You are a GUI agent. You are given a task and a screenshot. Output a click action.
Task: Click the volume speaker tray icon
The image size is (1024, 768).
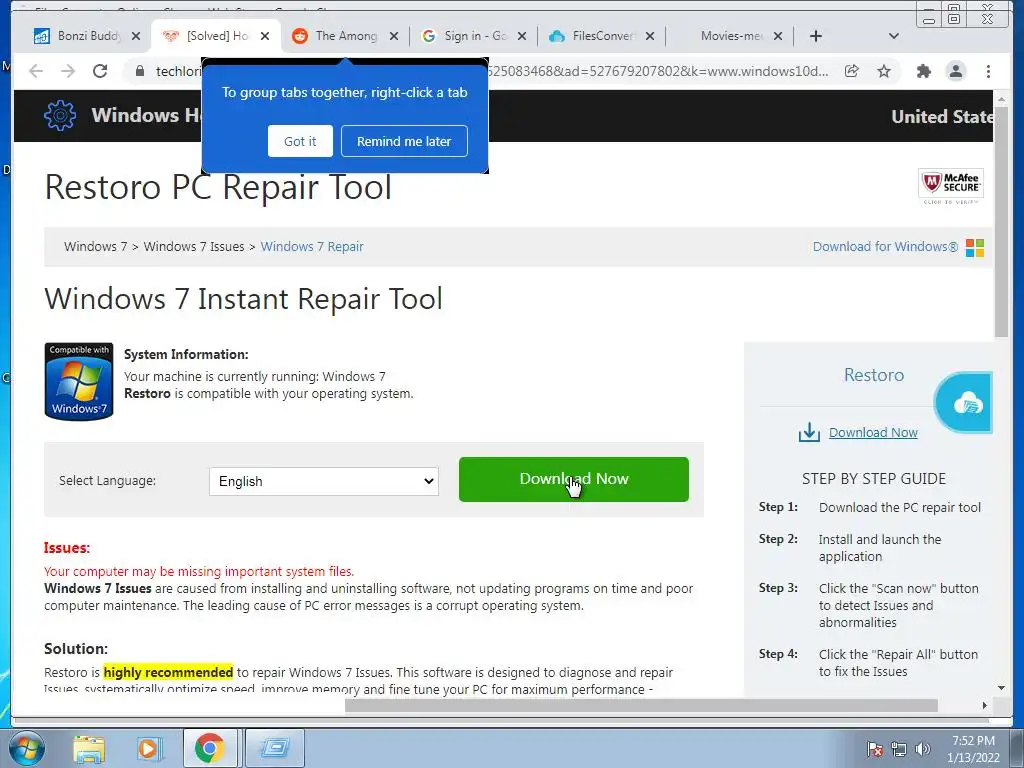pyautogui.click(x=922, y=749)
